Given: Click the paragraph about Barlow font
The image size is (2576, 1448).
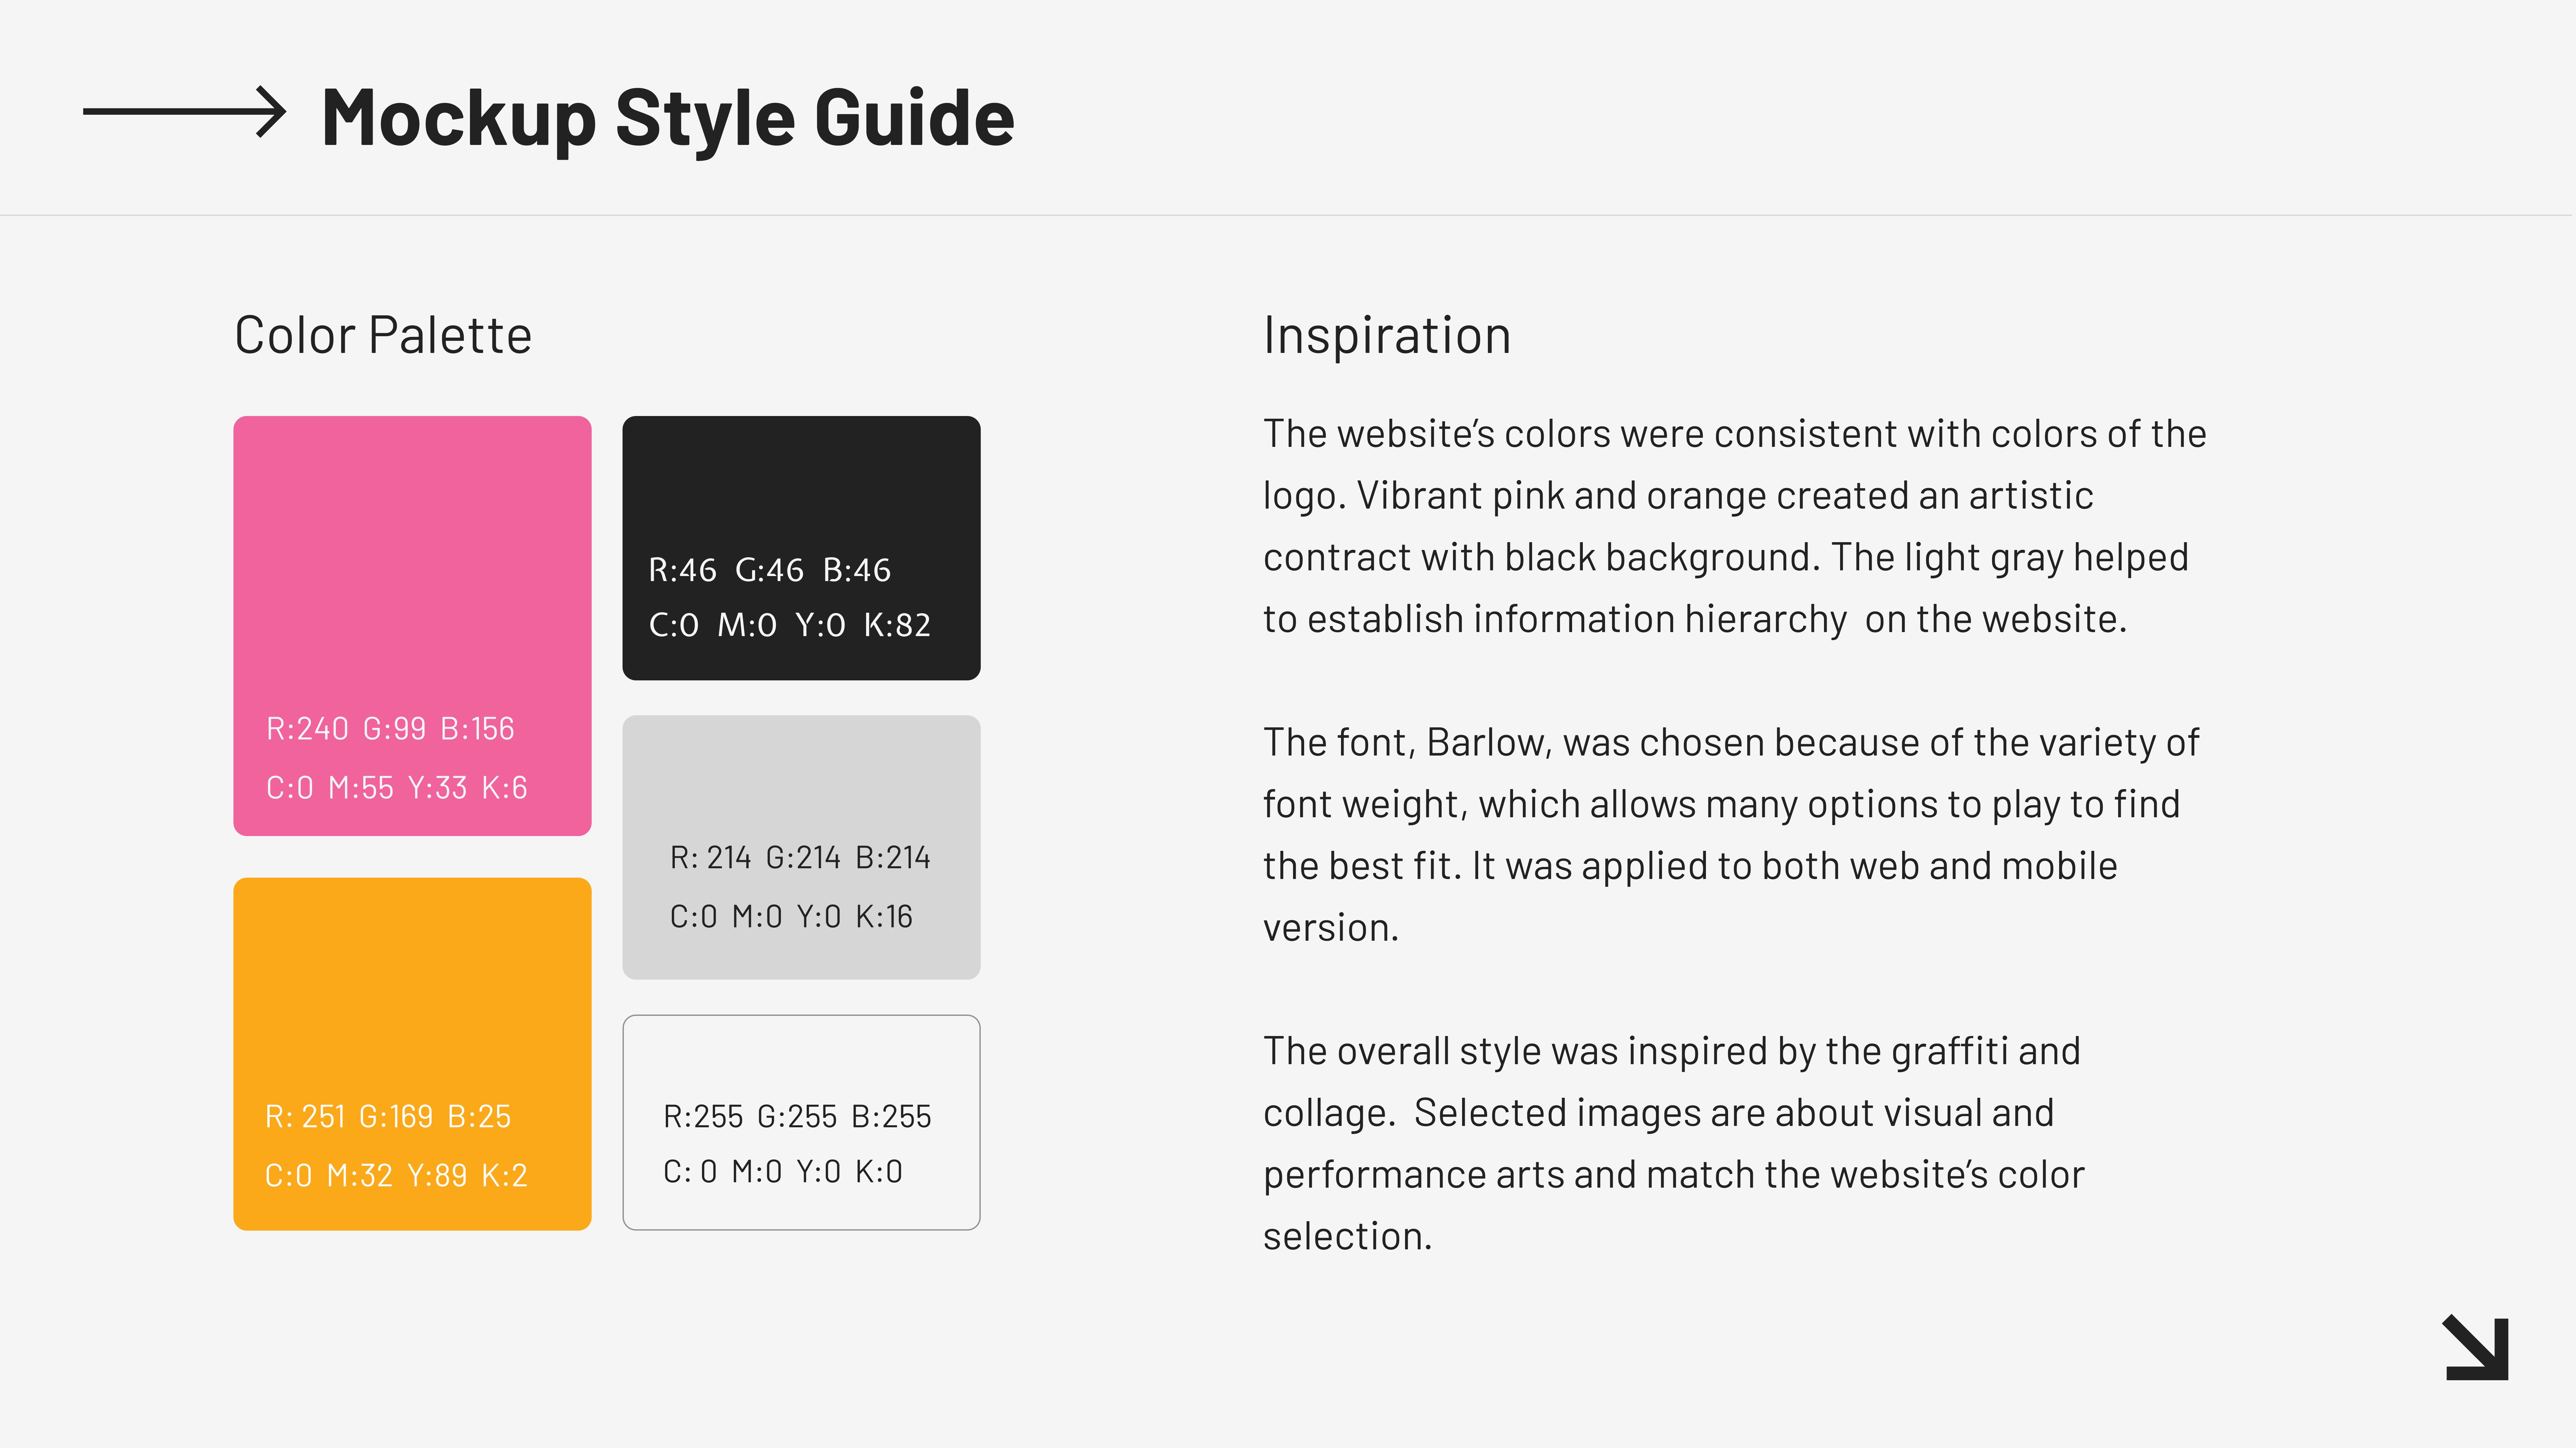Looking at the screenshot, I should pos(1731,835).
